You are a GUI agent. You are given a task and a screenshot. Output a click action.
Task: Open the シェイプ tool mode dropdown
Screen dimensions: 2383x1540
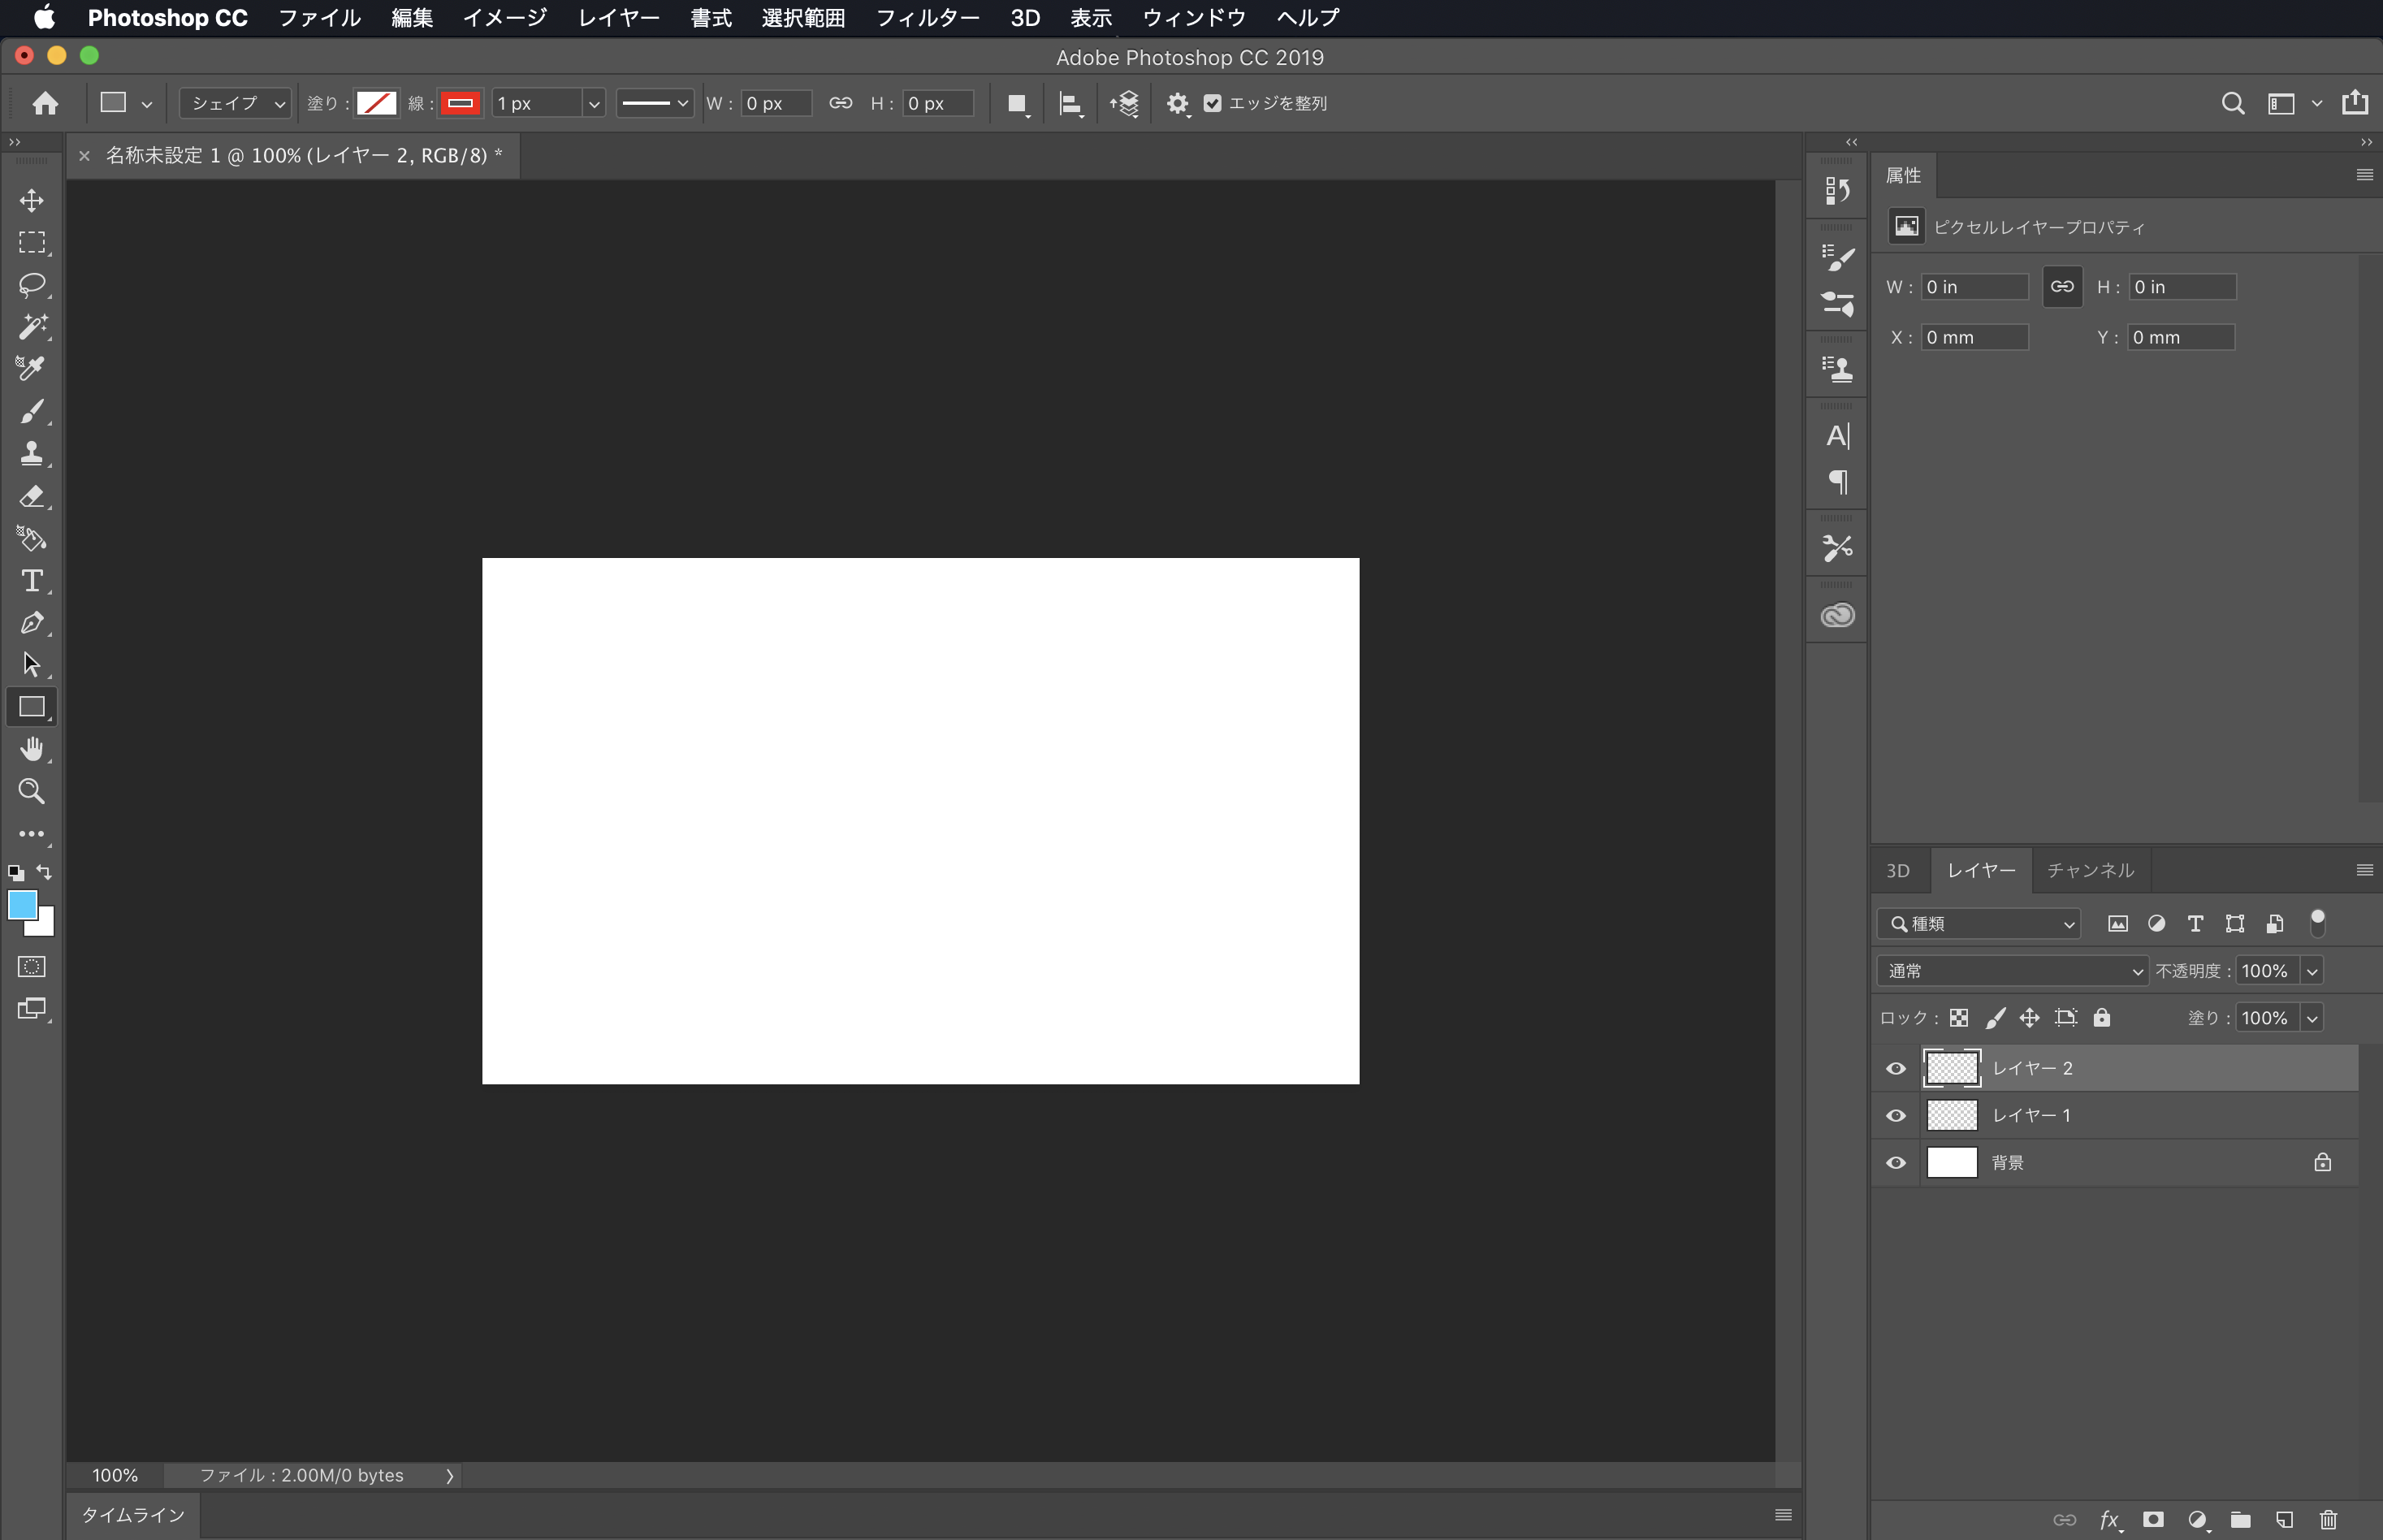(x=235, y=103)
